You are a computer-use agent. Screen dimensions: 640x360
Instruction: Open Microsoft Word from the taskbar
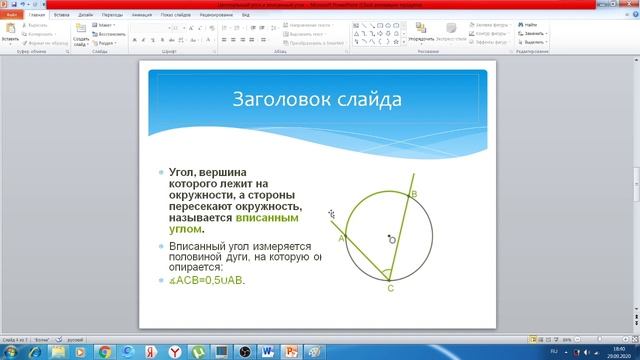click(x=268, y=352)
